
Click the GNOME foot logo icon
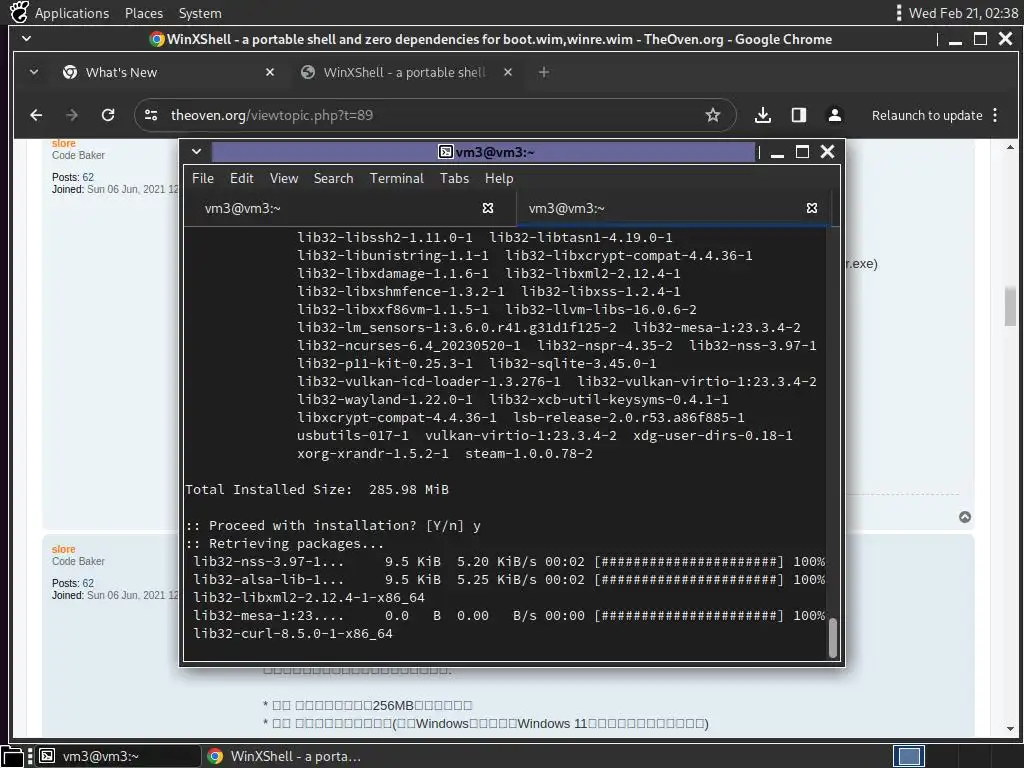[x=18, y=12]
